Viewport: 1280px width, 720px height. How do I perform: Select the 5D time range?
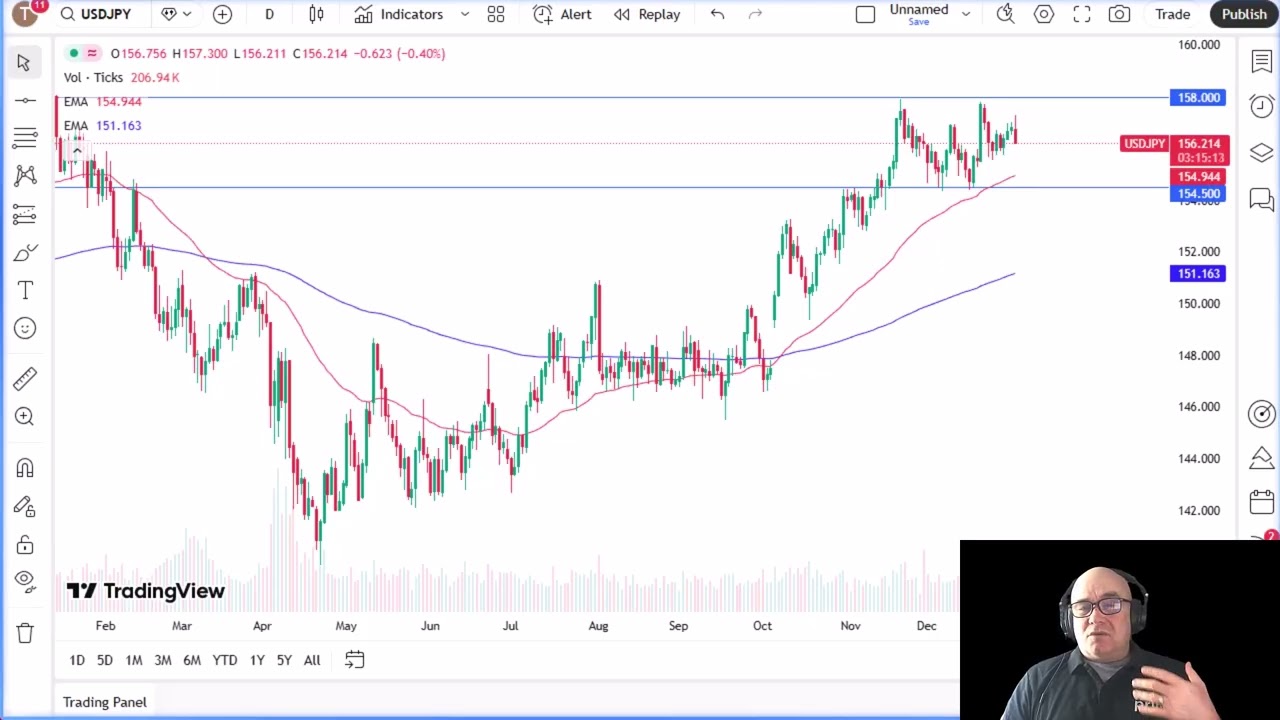click(x=105, y=660)
